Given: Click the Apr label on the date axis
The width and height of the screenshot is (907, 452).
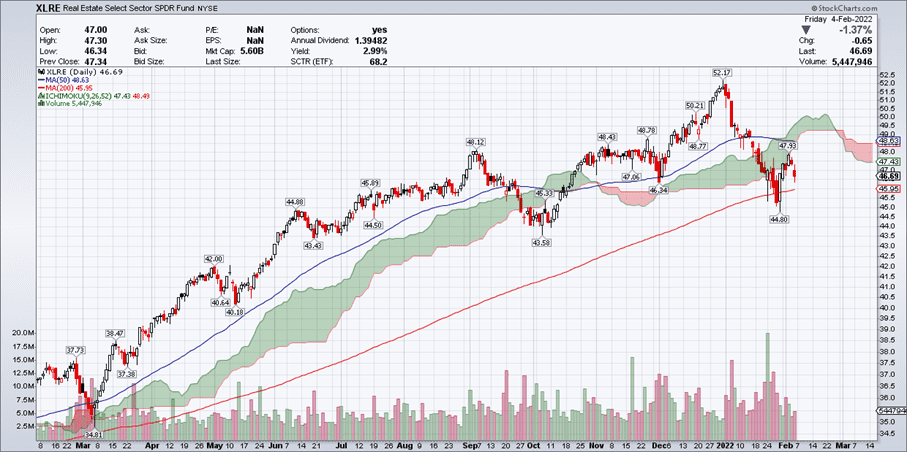Looking at the screenshot, I should (152, 446).
